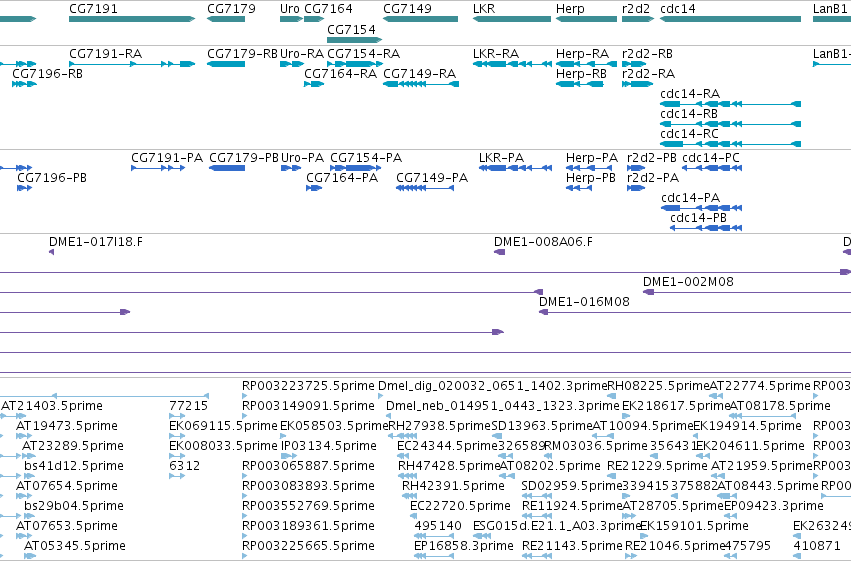851x561 pixels.
Task: Select the CG7164-PA protein label
Action: 342,178
